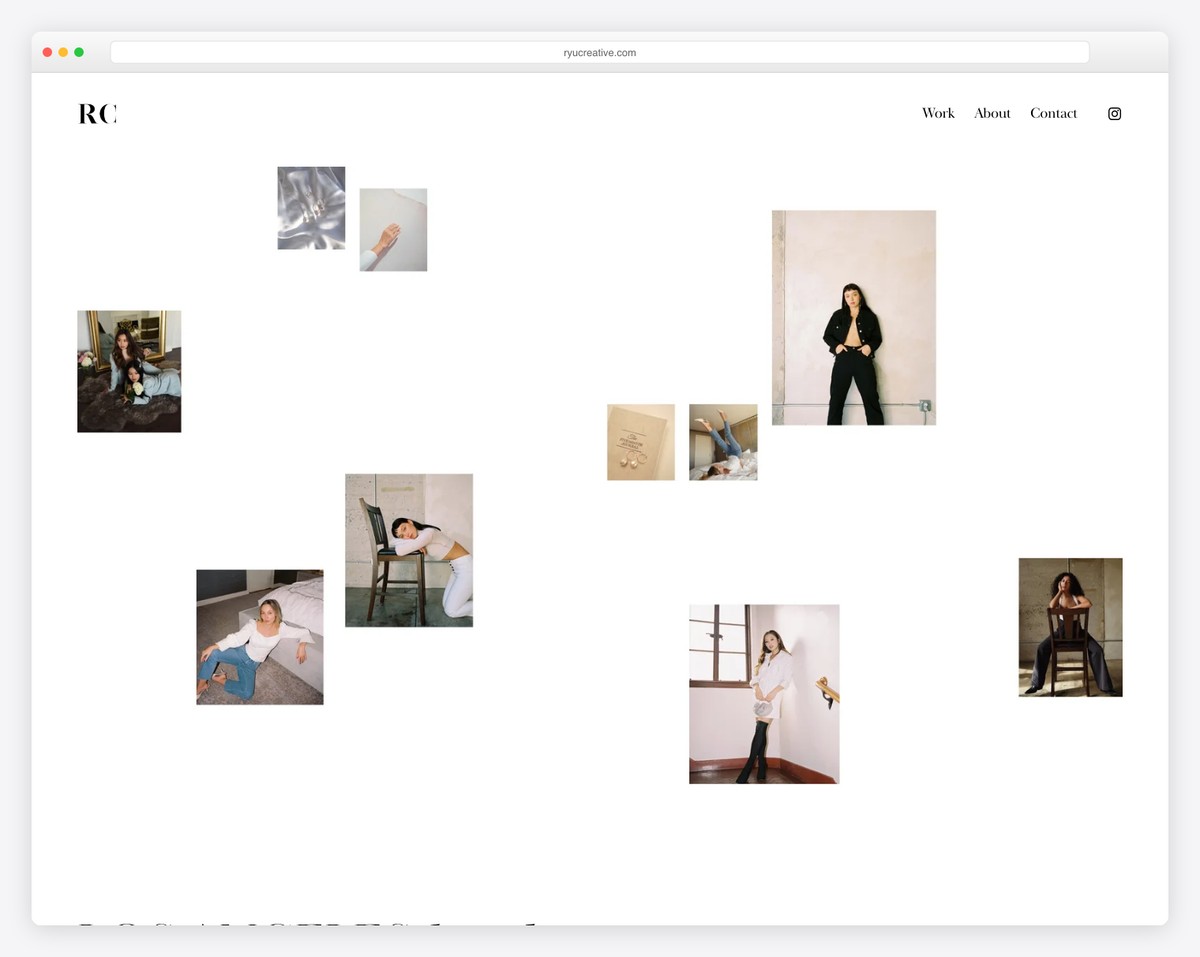Open the photo of two women by the mirror
The width and height of the screenshot is (1200, 957).
coord(129,371)
